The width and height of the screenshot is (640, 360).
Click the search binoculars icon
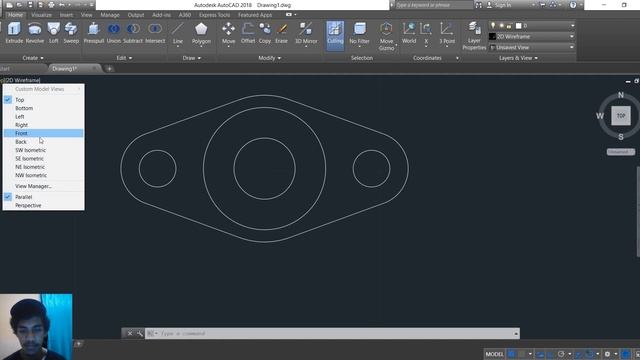[x=478, y=5]
